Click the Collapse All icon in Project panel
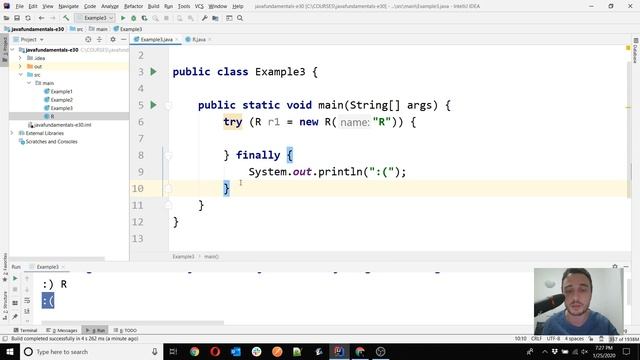The image size is (640, 360). coord(99,40)
